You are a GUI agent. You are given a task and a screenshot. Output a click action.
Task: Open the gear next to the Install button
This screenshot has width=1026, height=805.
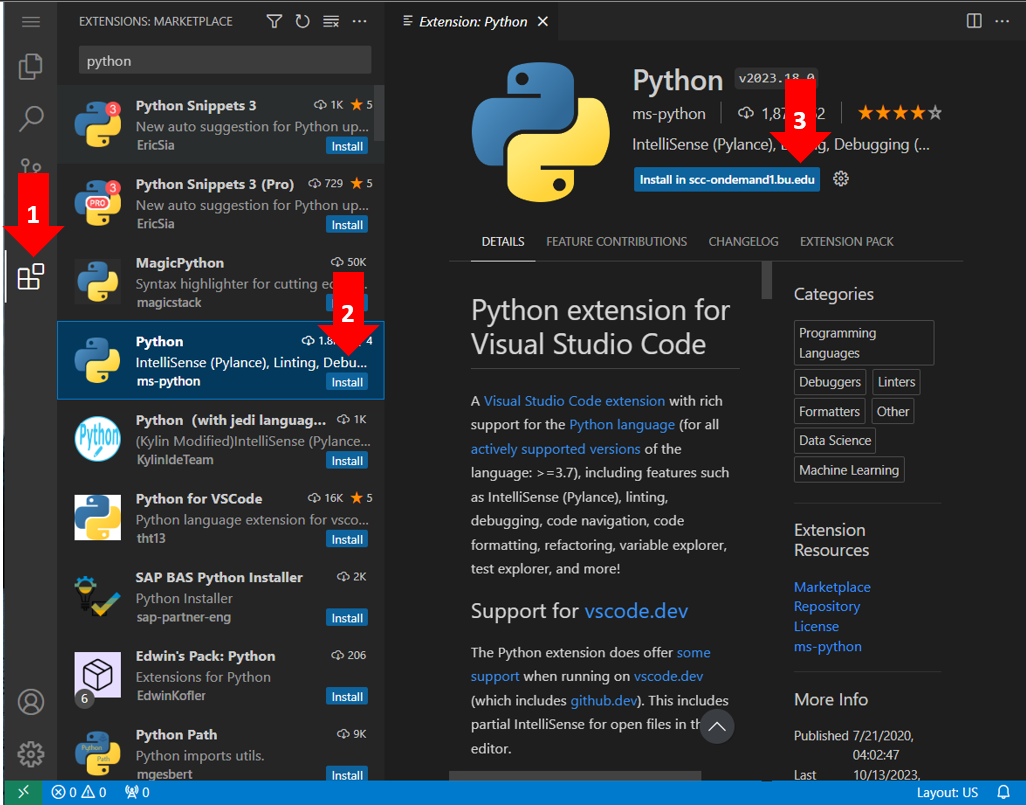841,180
